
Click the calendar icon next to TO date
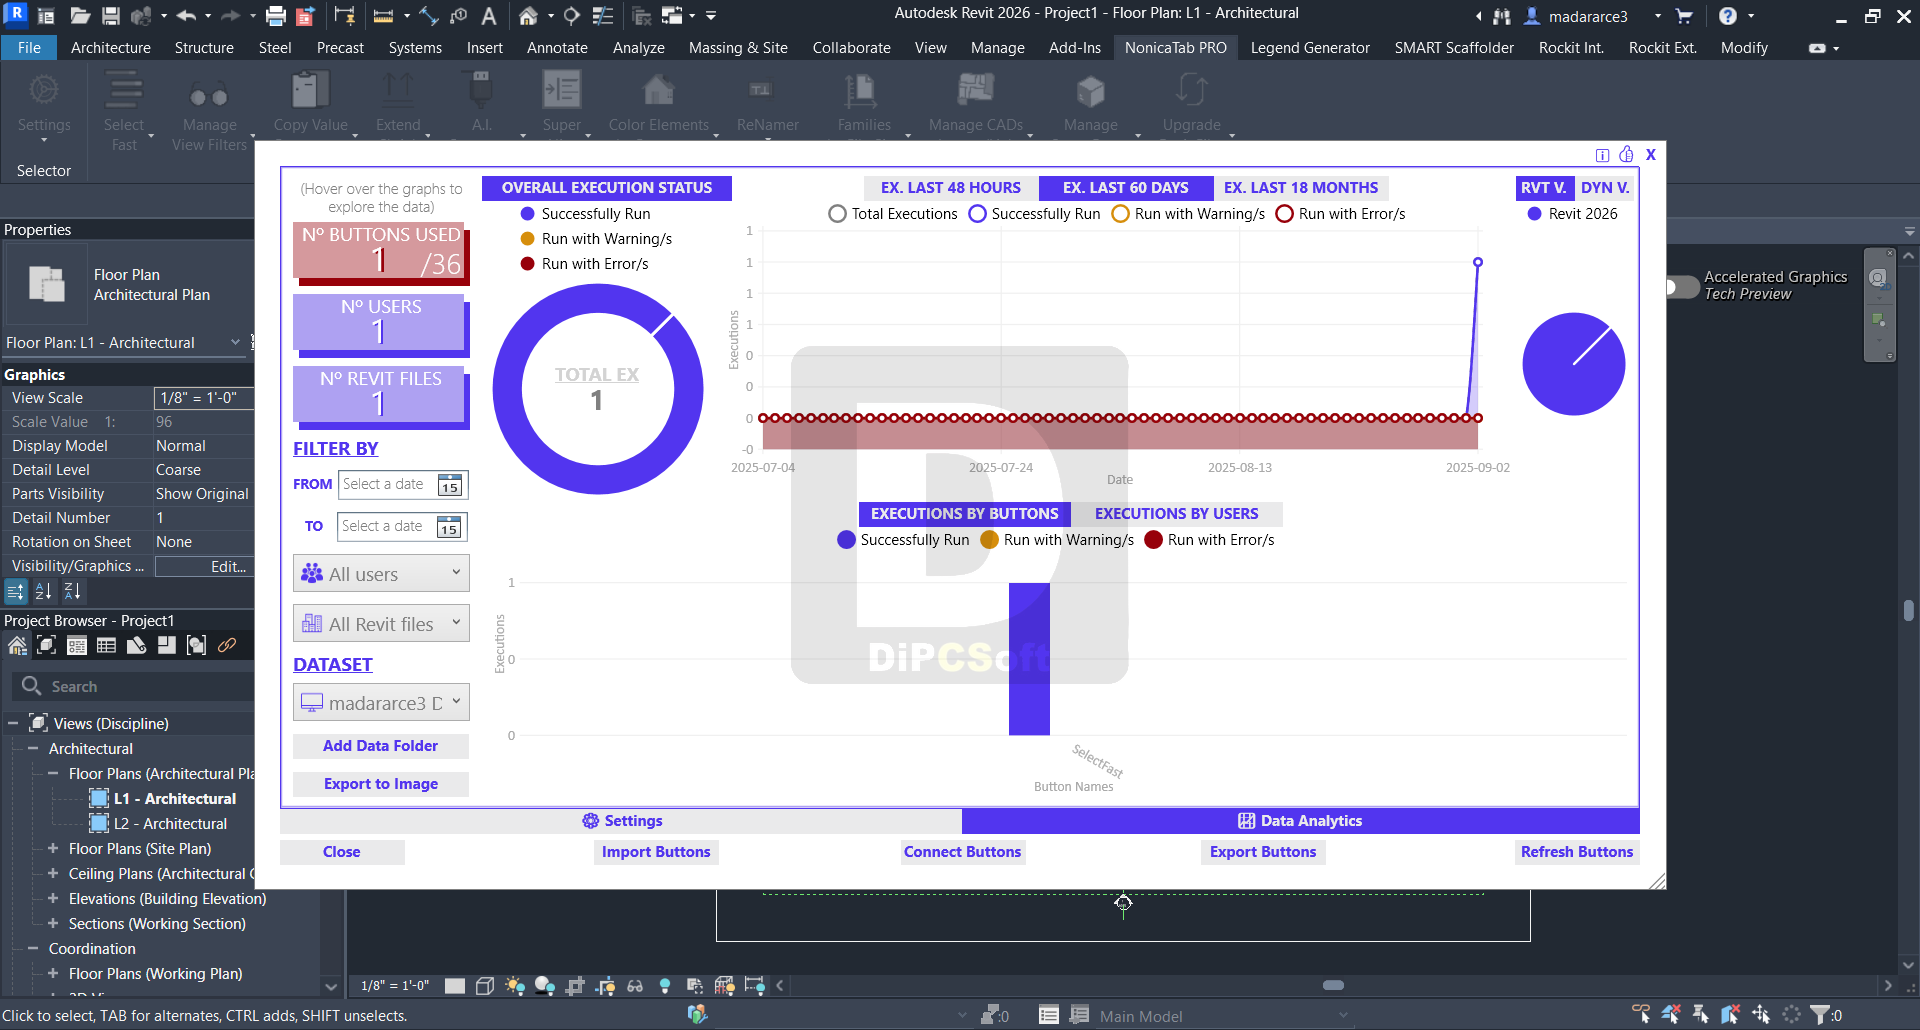click(x=449, y=527)
